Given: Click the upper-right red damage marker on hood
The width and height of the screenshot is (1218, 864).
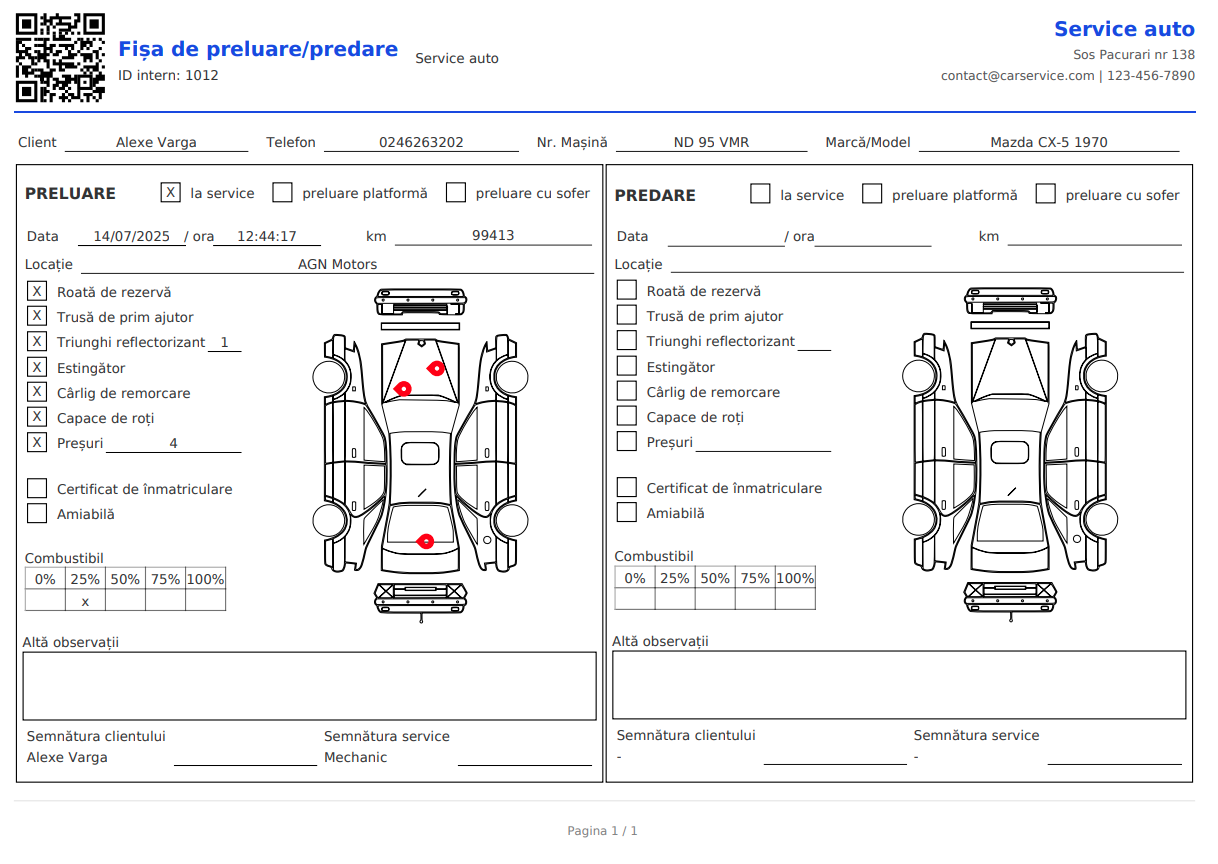Looking at the screenshot, I should point(436,368).
